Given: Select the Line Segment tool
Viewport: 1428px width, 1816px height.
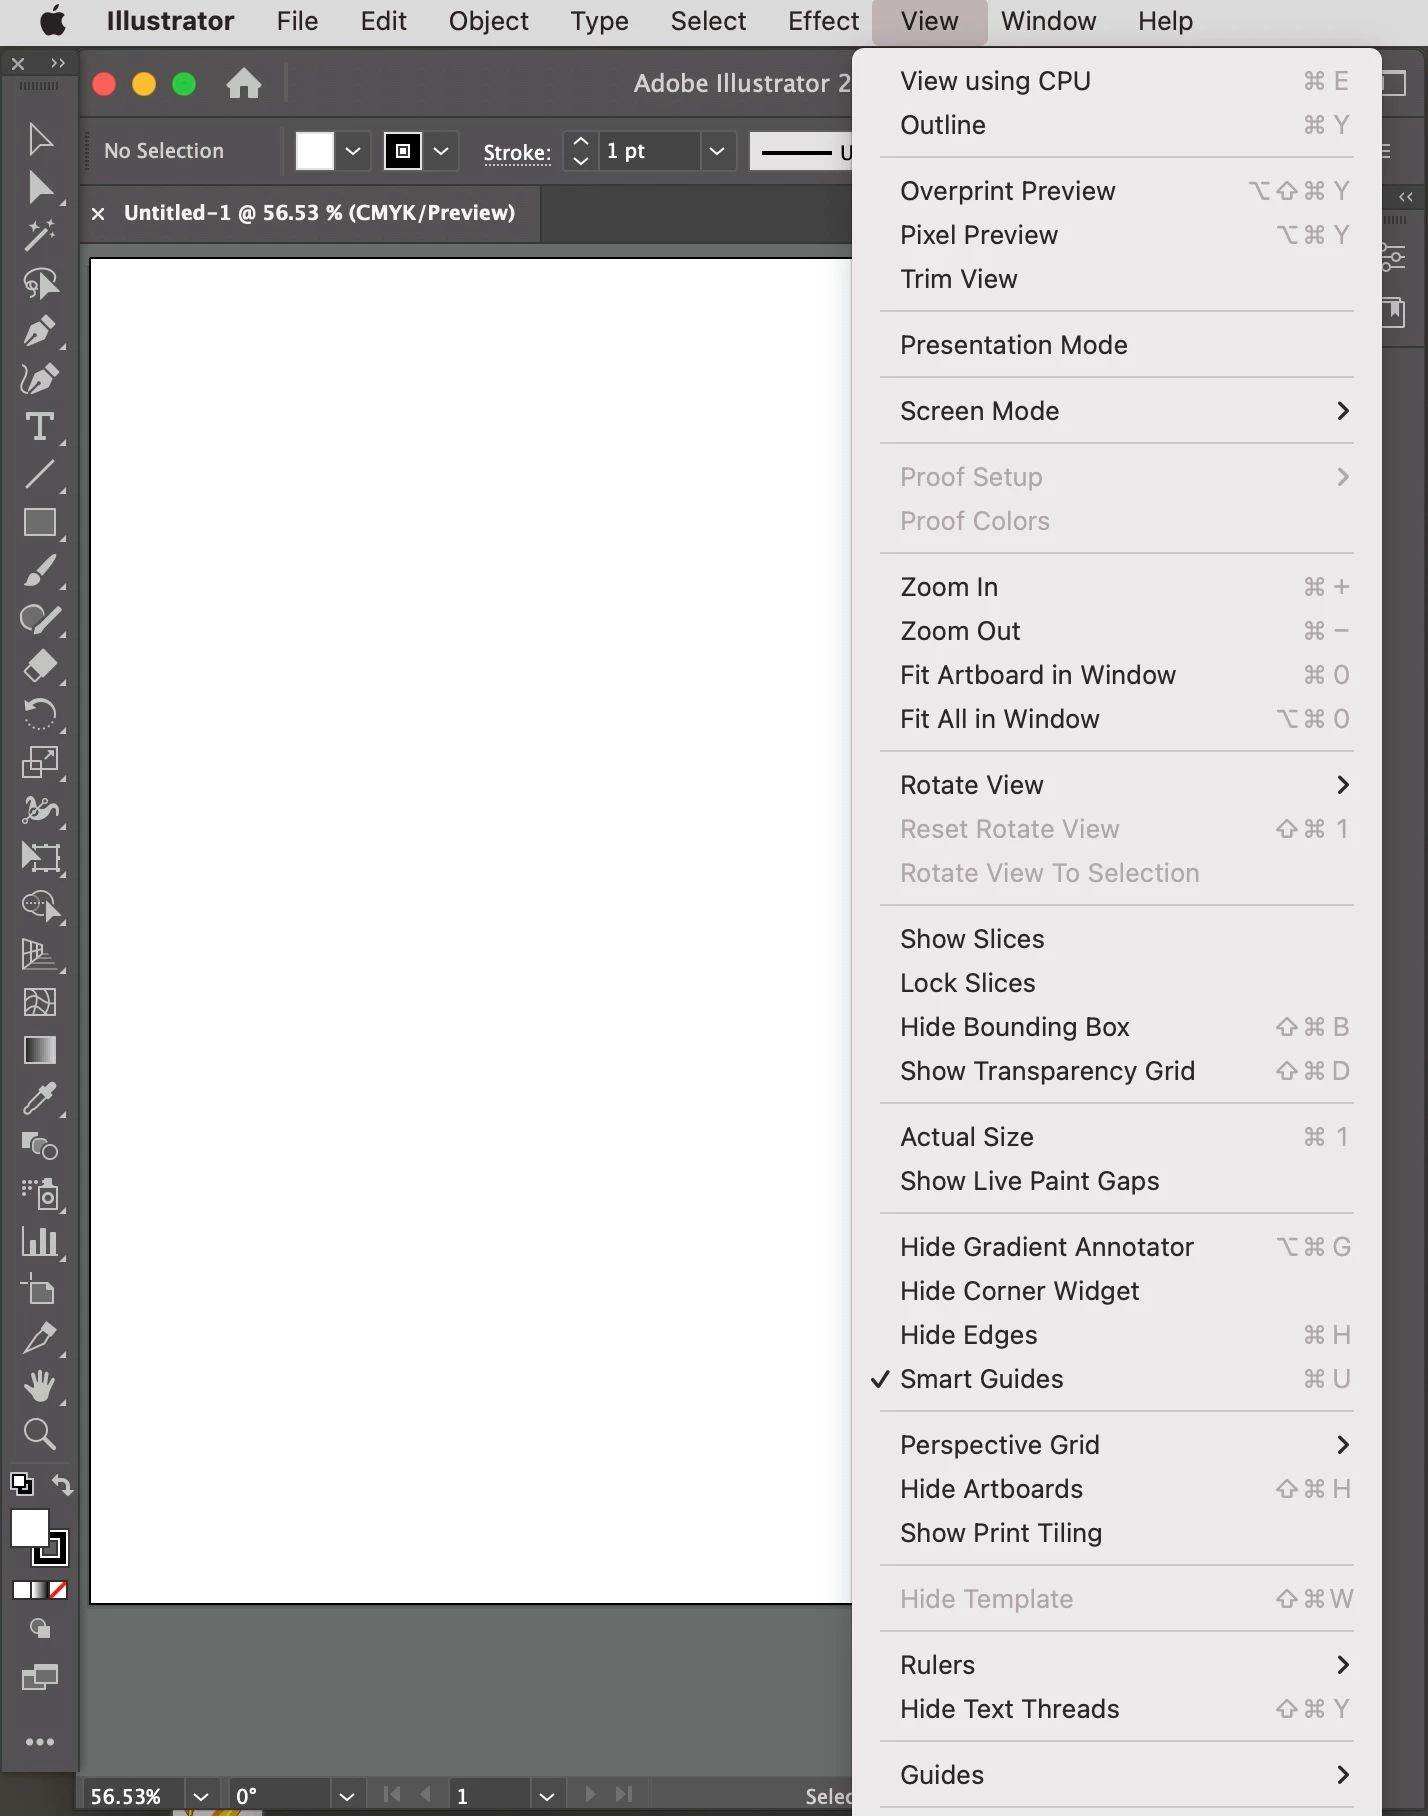Looking at the screenshot, I should [x=40, y=475].
